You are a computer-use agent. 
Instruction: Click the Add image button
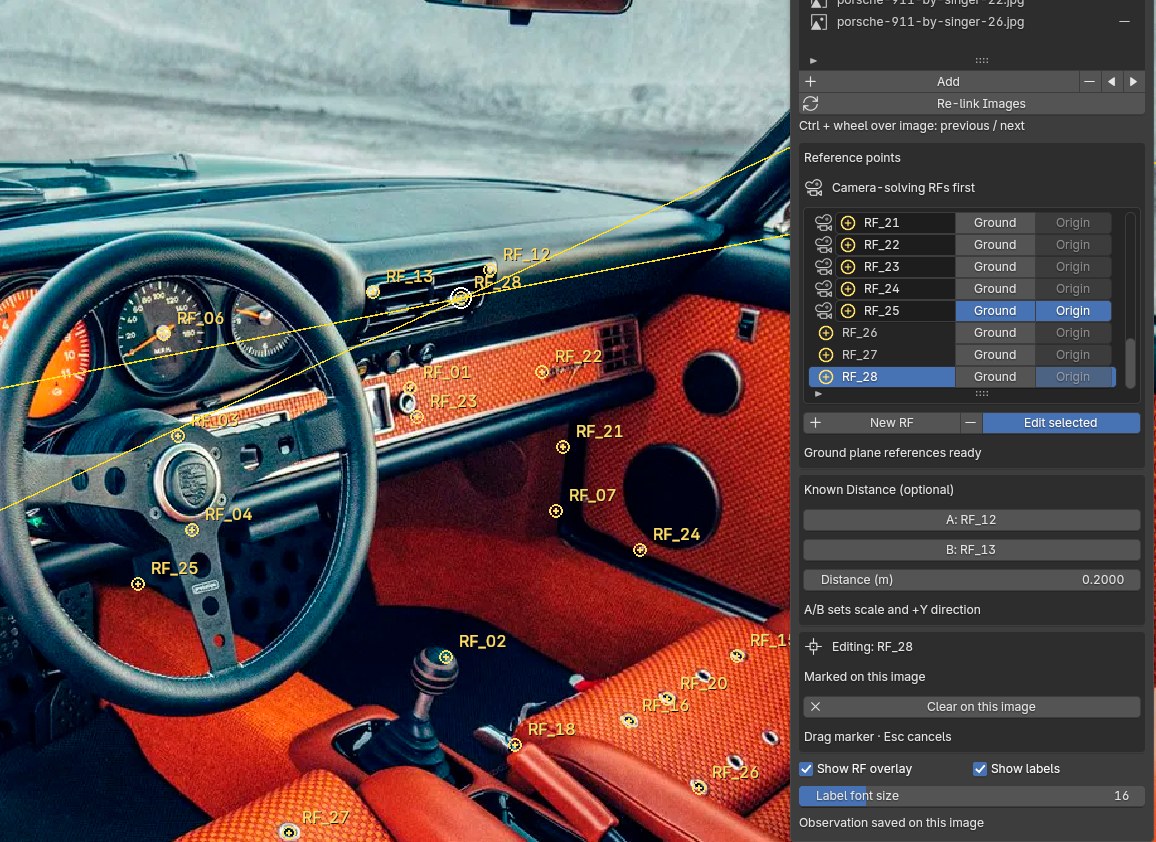point(941,82)
